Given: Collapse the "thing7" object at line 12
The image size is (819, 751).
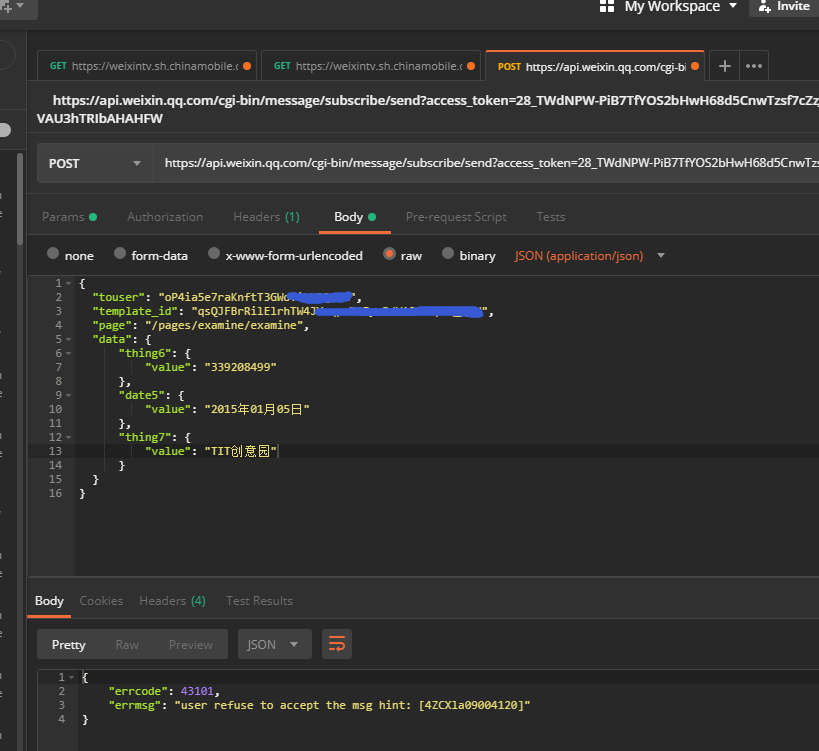Looking at the screenshot, I should pos(68,437).
